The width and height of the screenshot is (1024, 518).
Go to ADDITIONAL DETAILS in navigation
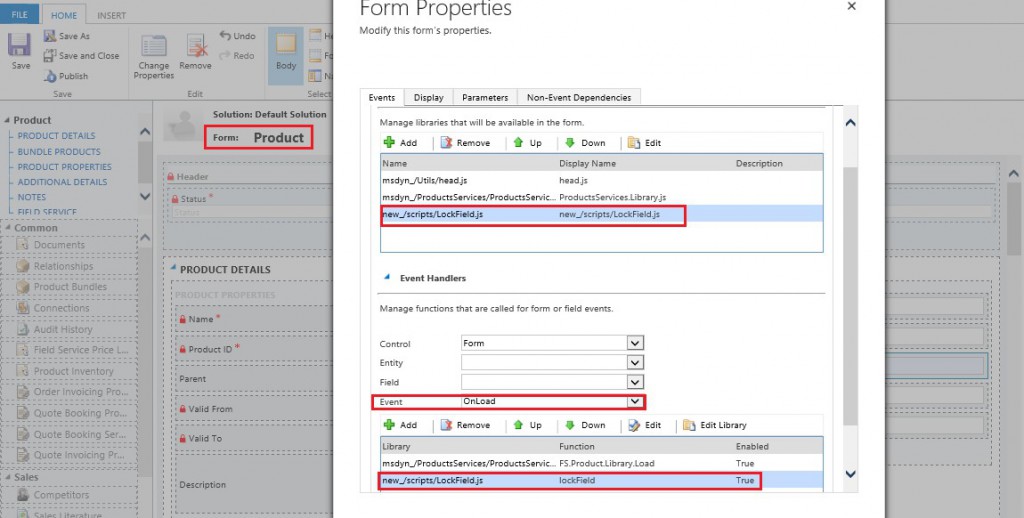click(62, 182)
